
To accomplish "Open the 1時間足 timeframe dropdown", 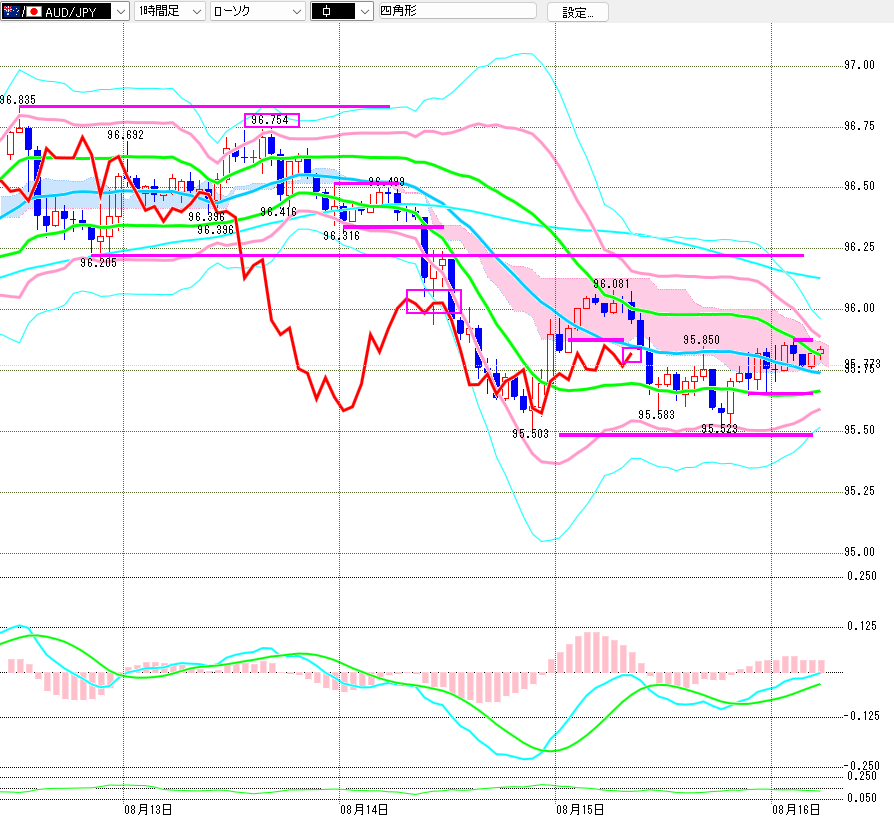I will tap(169, 11).
